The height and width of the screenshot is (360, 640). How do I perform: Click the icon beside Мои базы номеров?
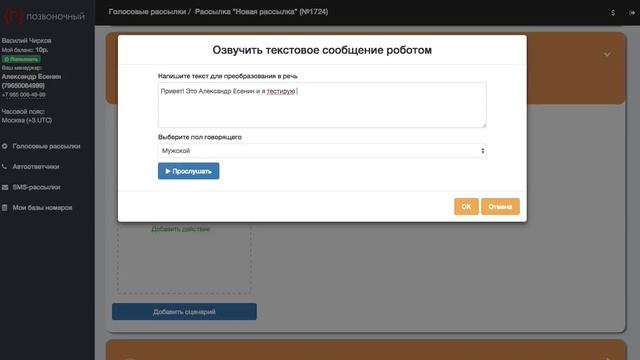tap(4, 208)
